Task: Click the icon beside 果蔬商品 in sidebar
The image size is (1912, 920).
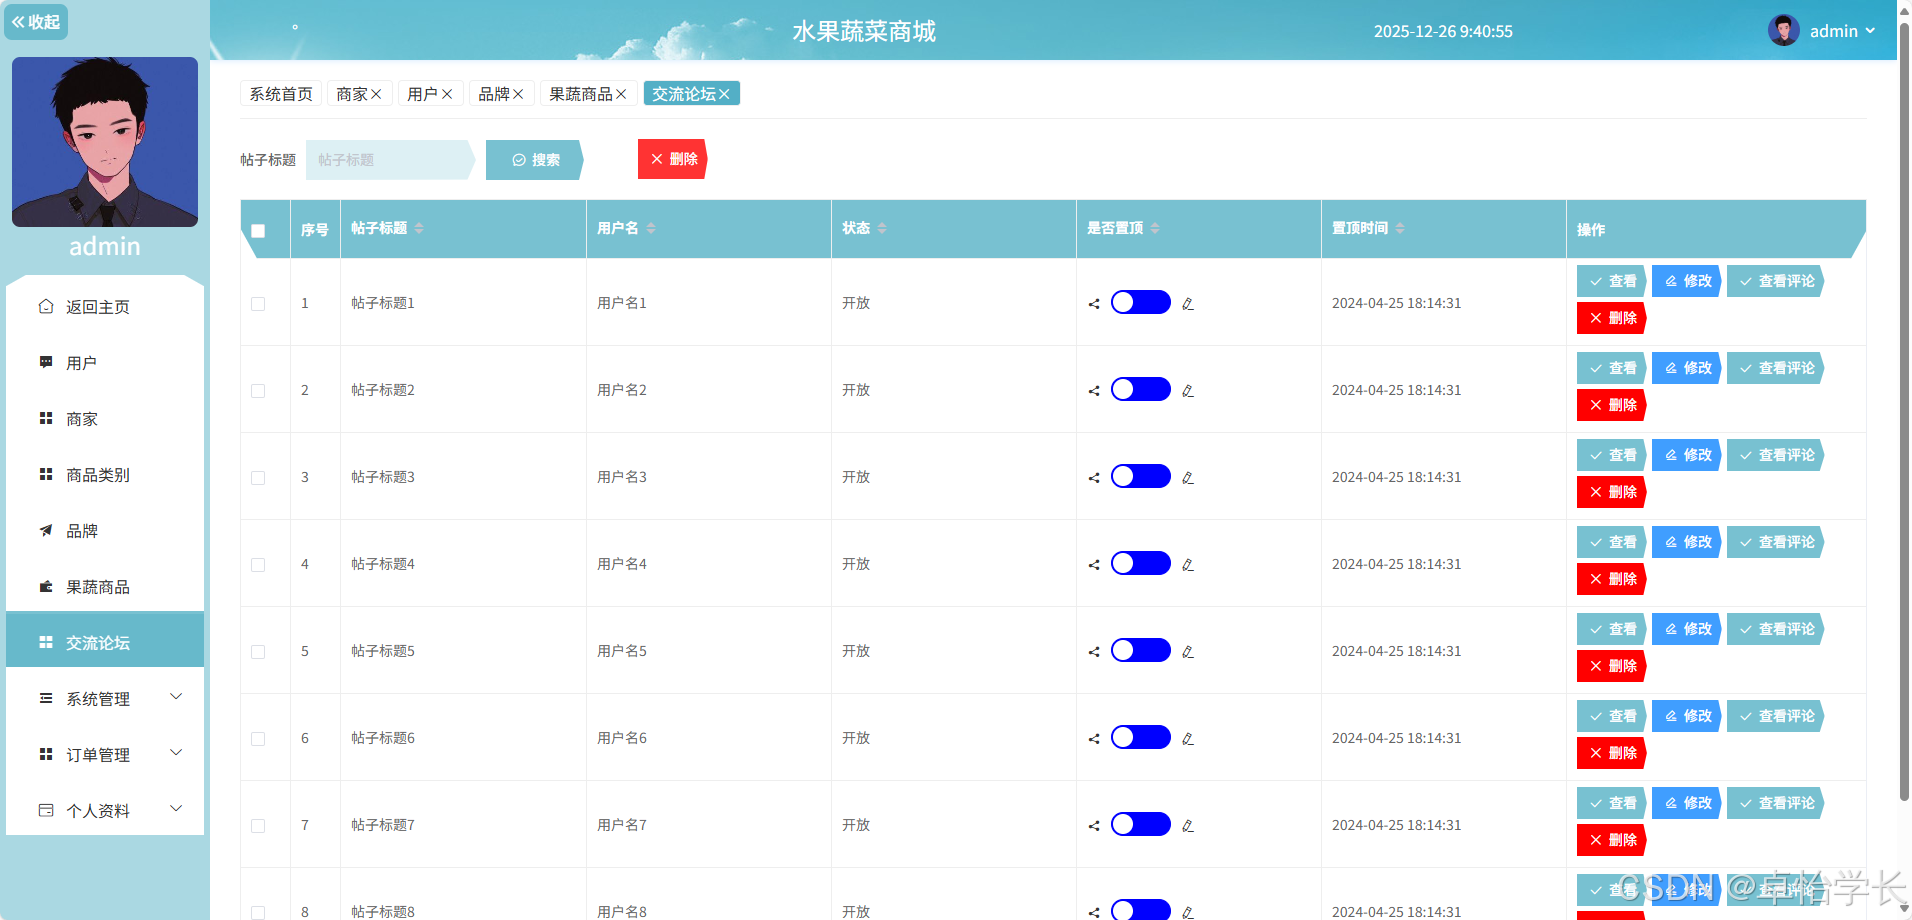Action: pos(46,586)
